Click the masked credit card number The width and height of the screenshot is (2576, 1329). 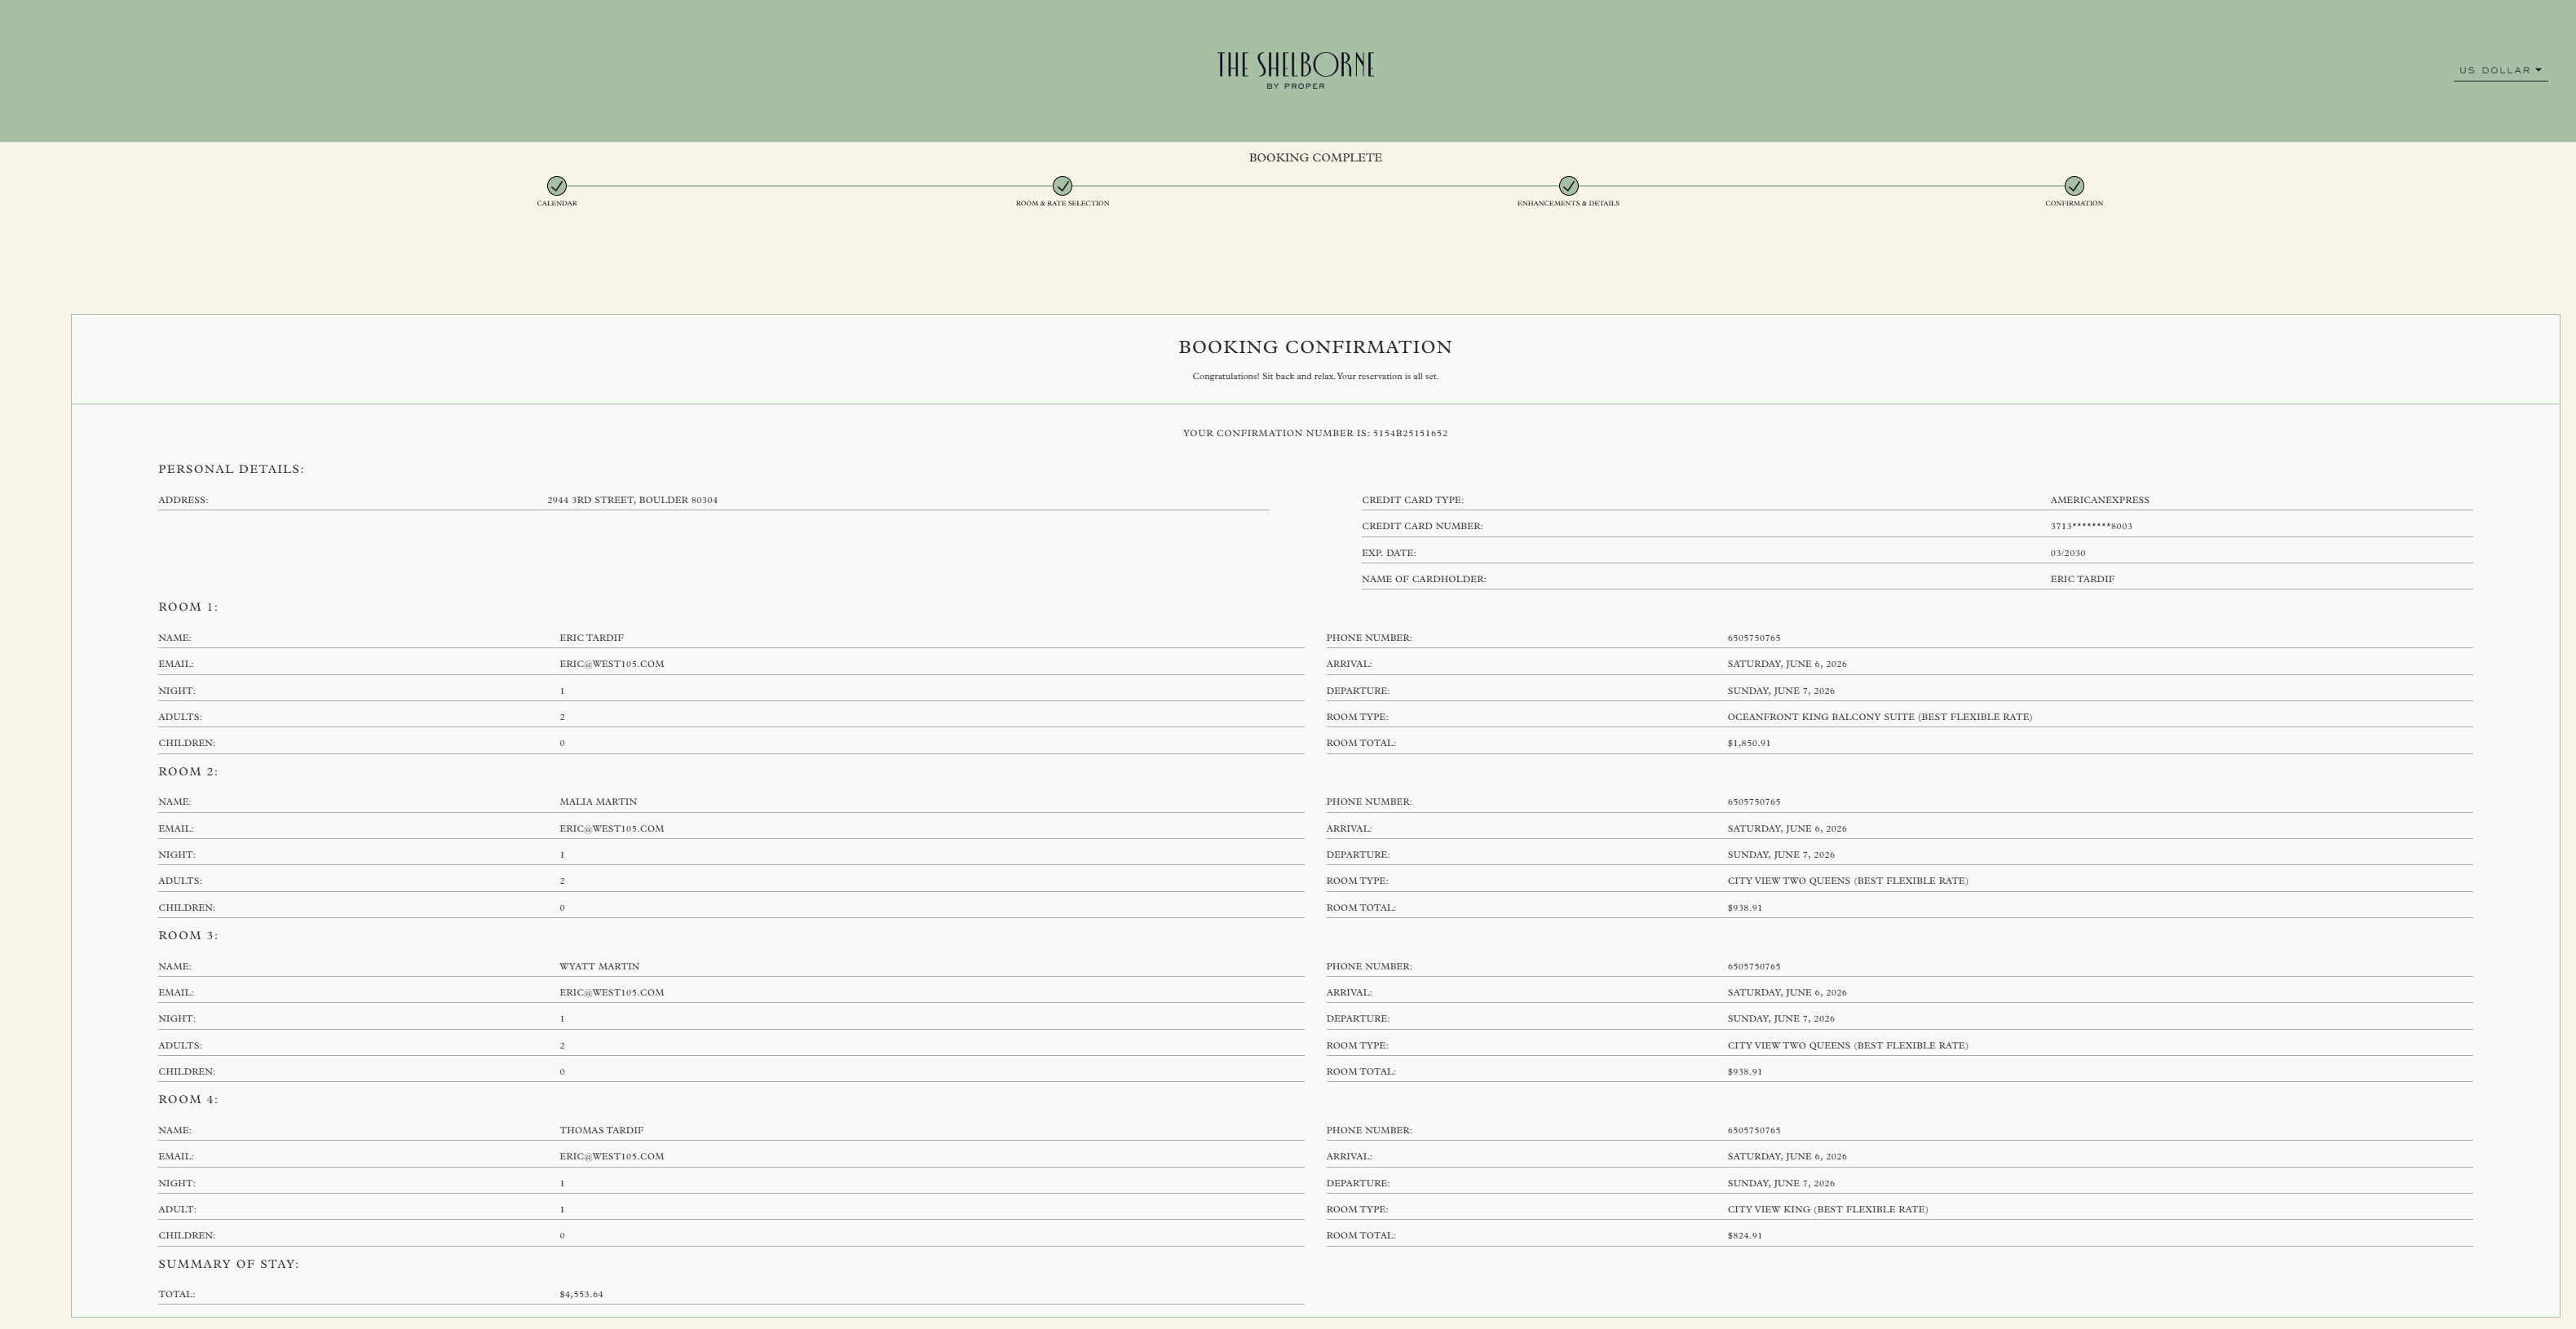[x=2090, y=527]
